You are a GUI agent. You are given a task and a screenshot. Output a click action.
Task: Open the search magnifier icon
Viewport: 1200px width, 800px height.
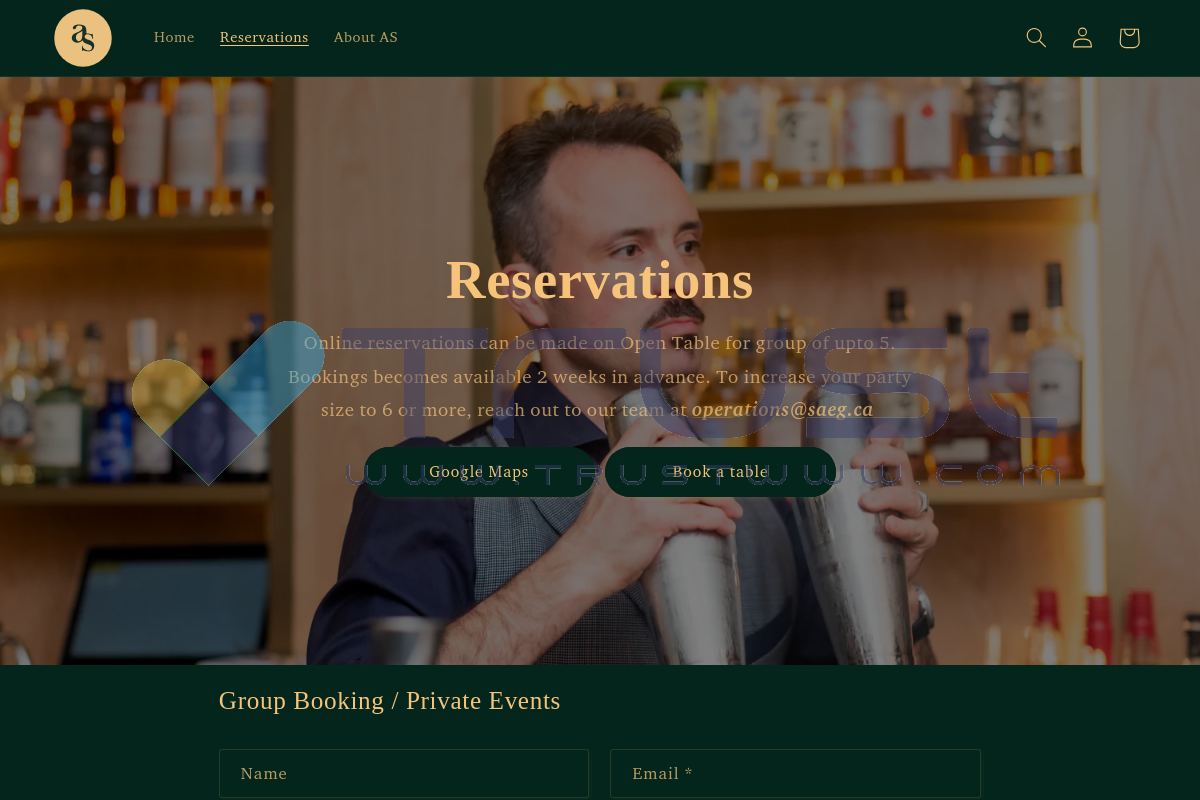1036,38
